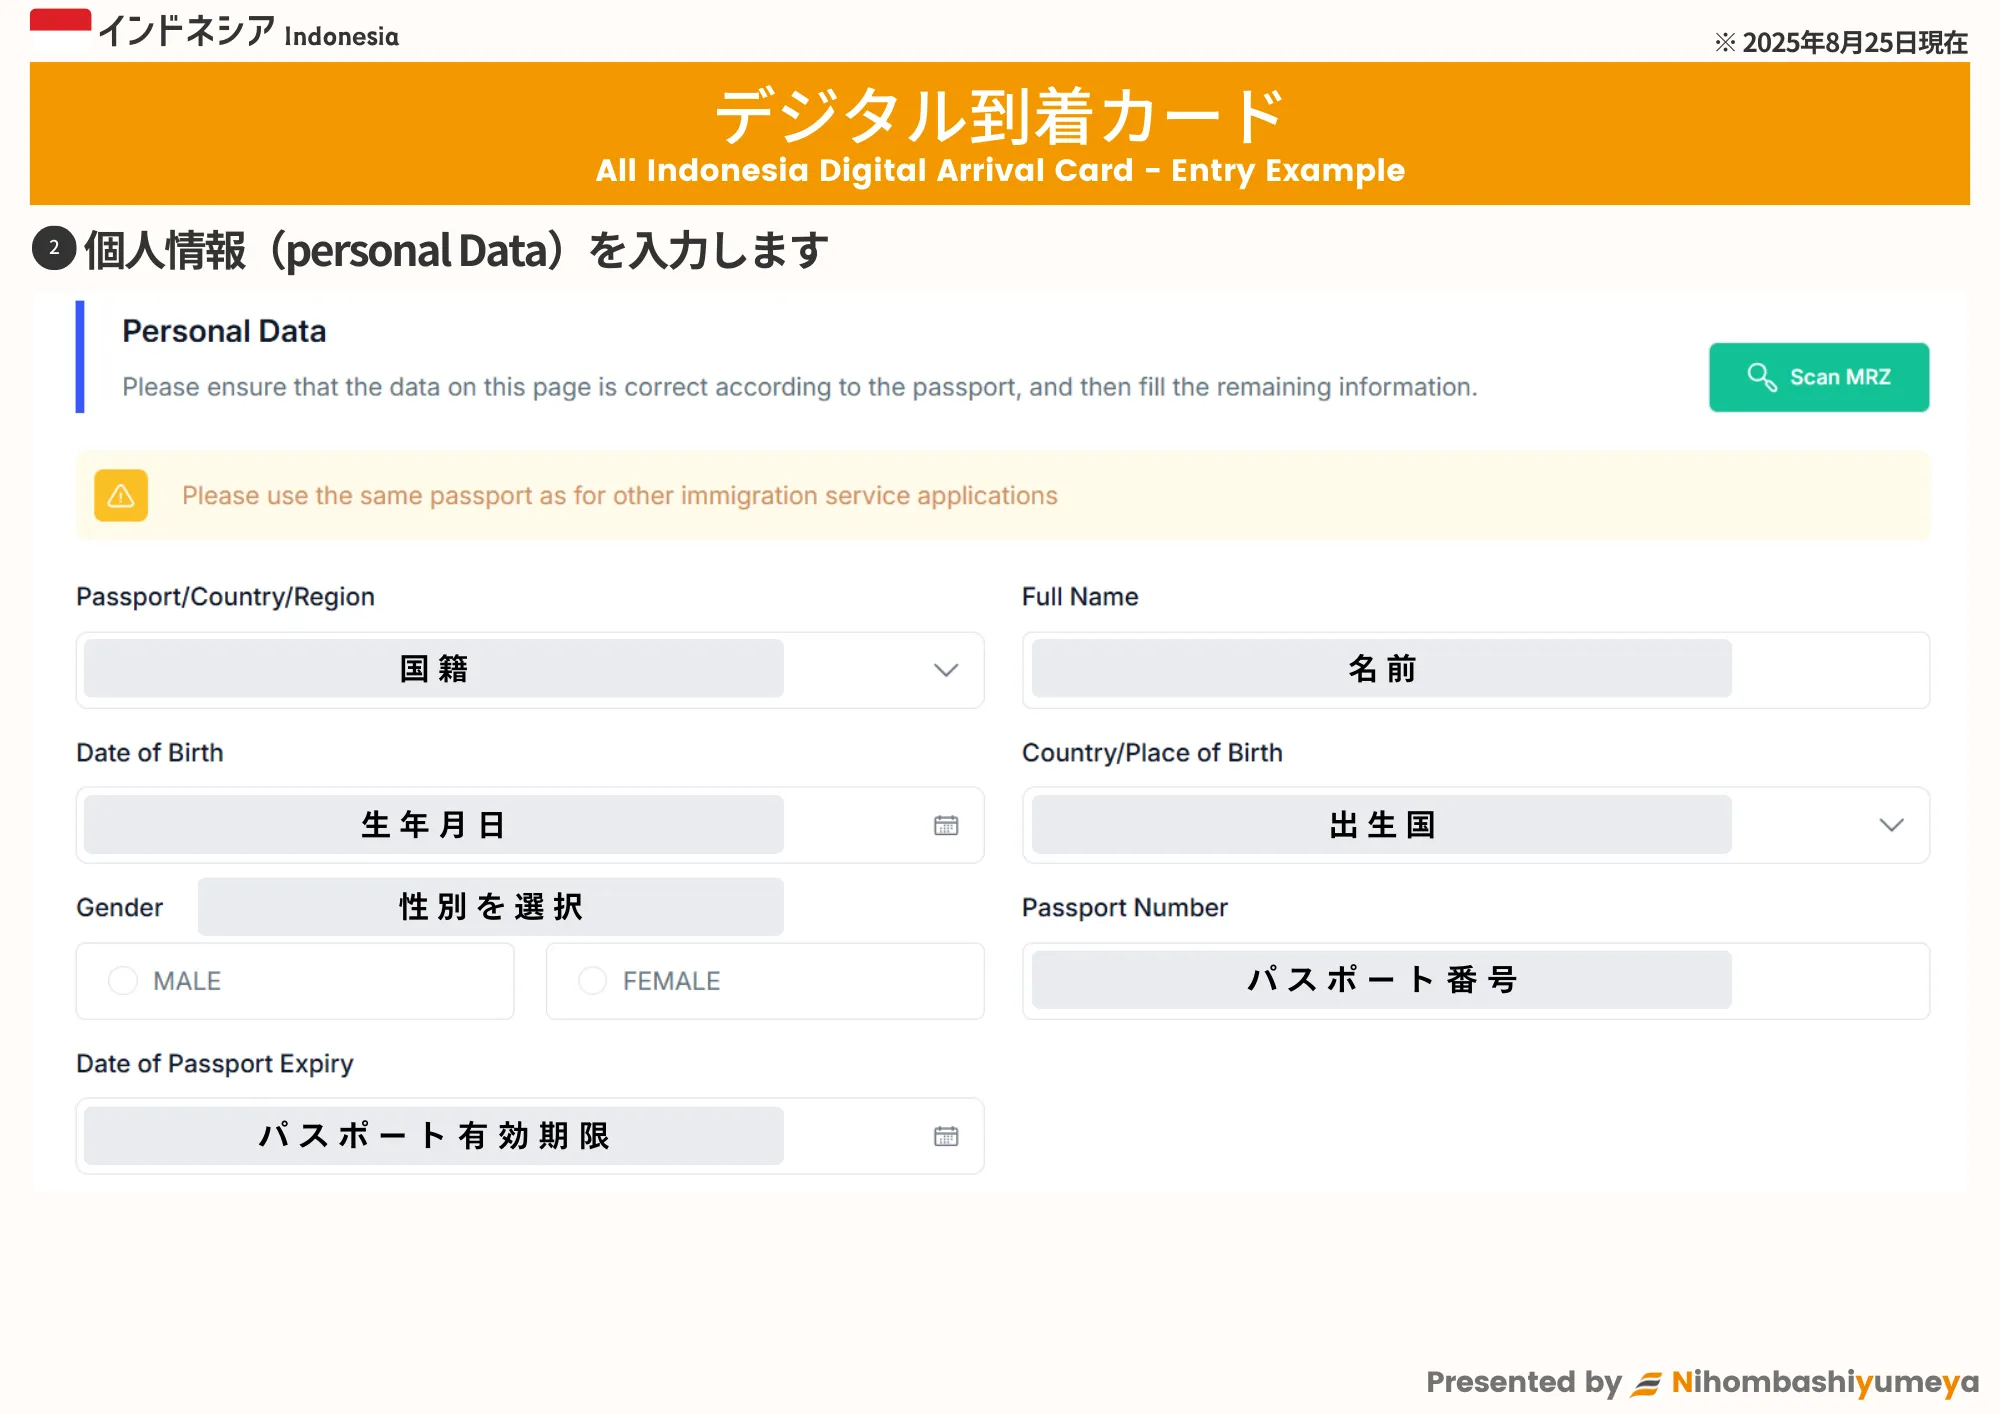Click the Nihombashiyumeya presenter link
This screenshot has width=2000, height=1414.
[x=1824, y=1383]
